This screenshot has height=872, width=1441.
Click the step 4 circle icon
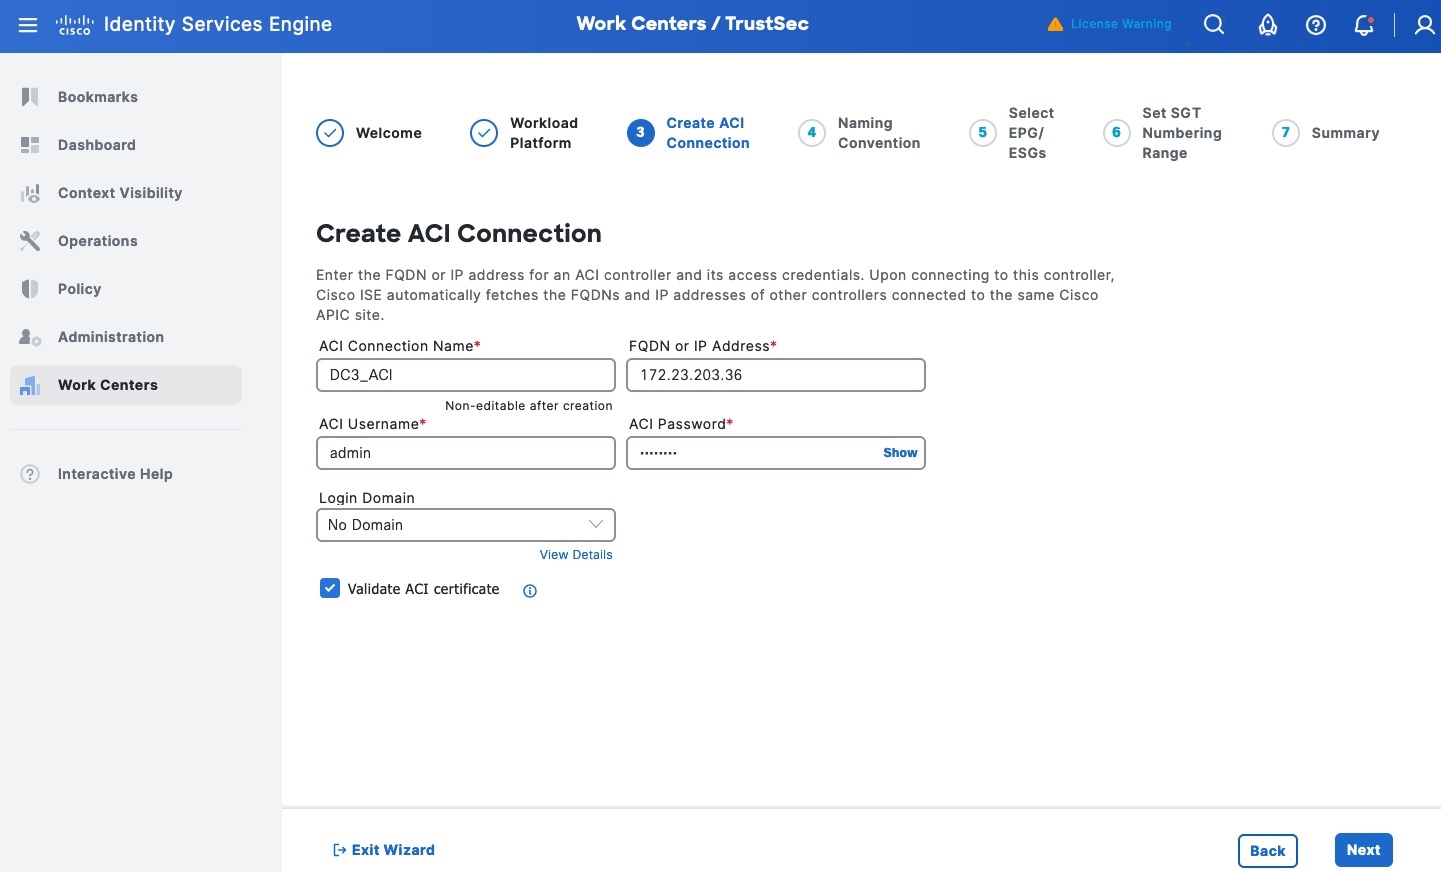tap(812, 133)
